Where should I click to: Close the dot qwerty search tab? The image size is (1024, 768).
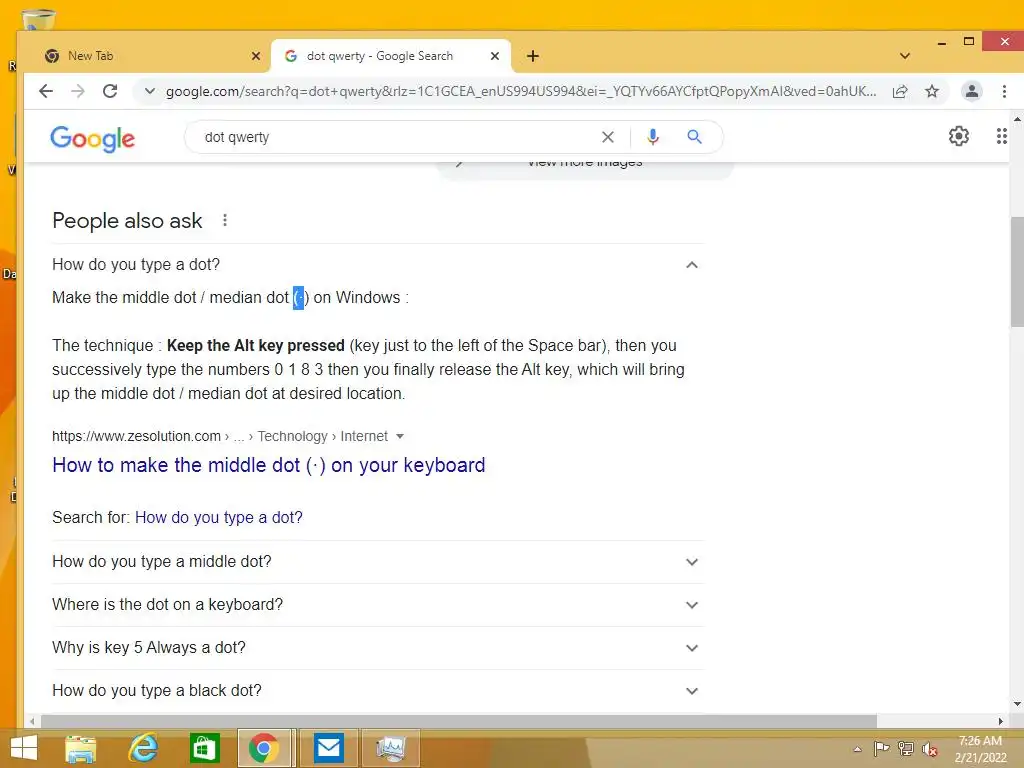coord(494,56)
